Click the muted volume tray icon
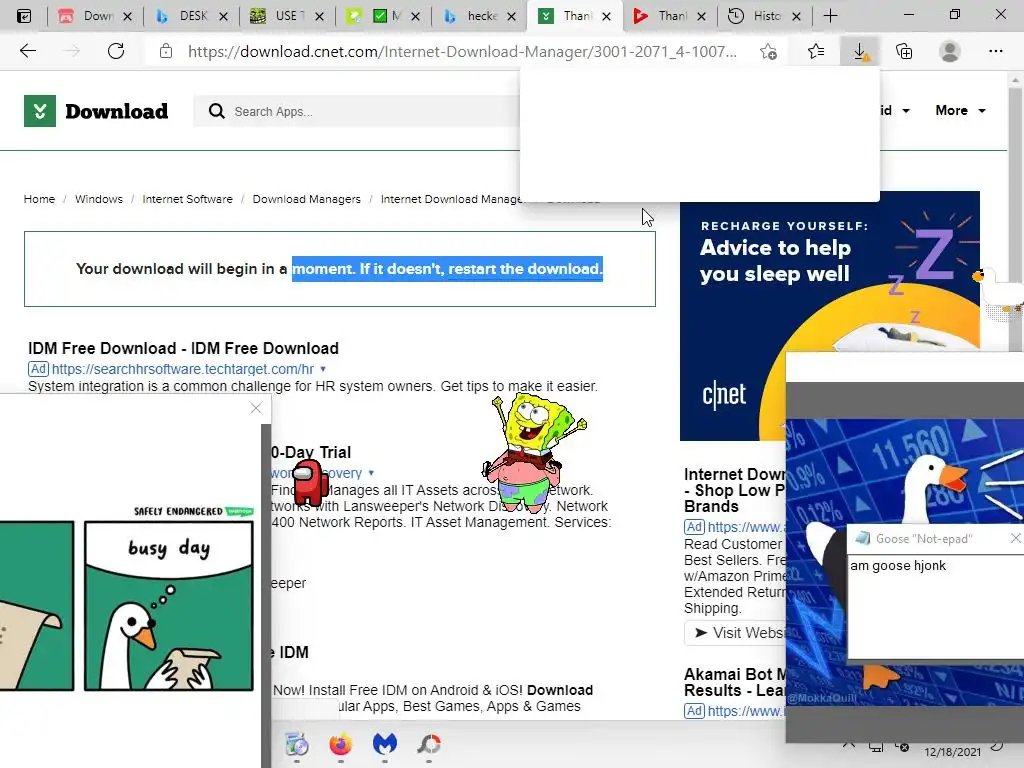The image size is (1024, 768). point(902,747)
